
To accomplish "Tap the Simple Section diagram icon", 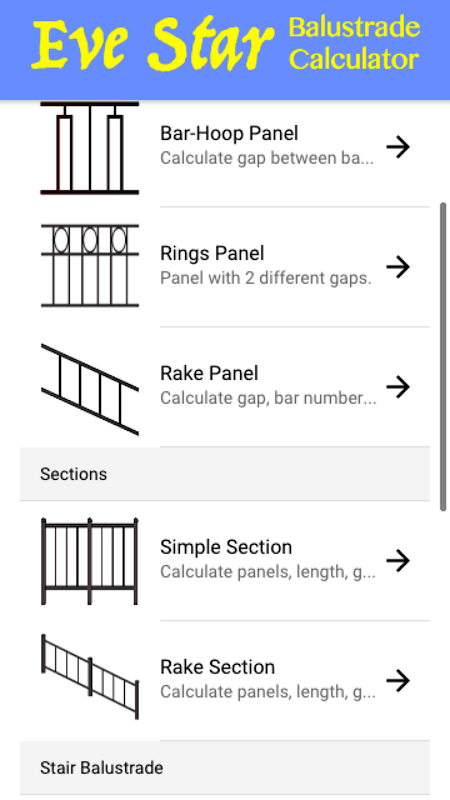I will tap(90, 561).
